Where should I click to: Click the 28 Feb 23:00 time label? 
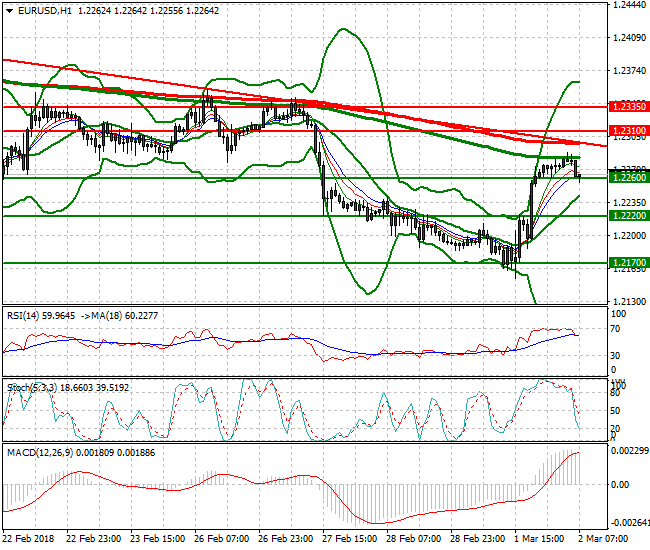click(x=478, y=539)
